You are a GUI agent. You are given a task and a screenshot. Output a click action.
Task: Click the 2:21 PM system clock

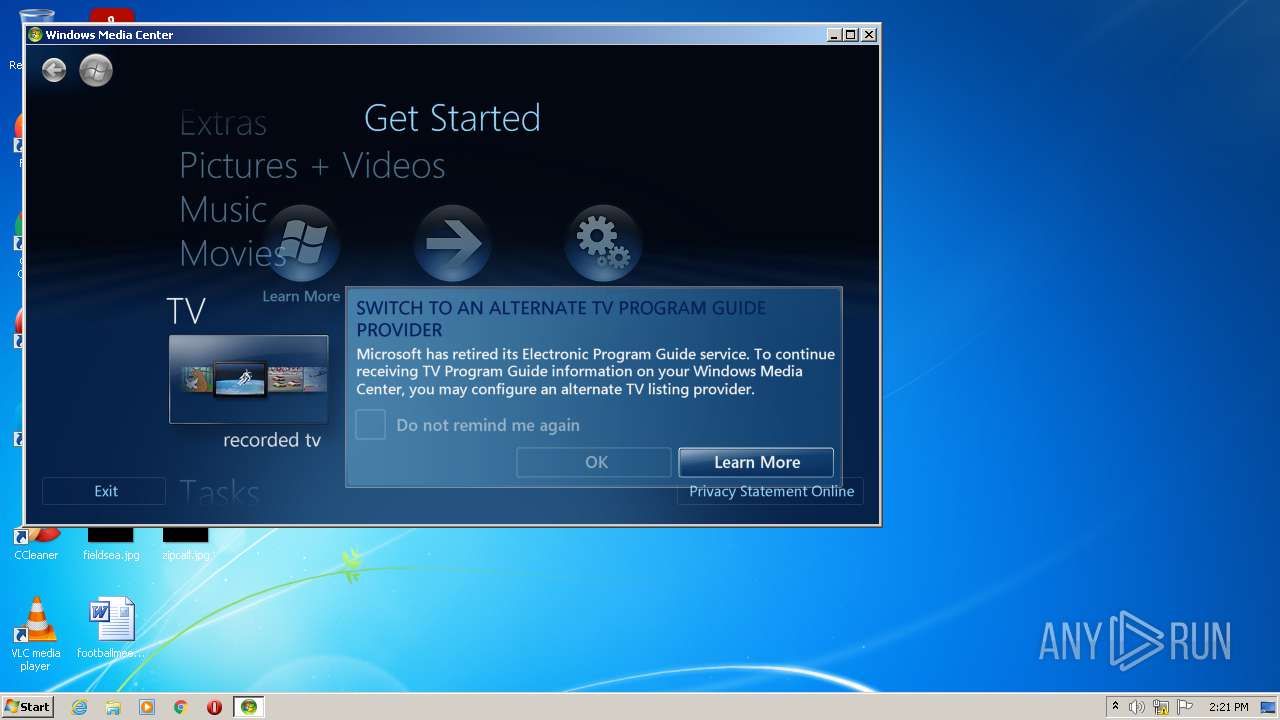click(x=1229, y=707)
